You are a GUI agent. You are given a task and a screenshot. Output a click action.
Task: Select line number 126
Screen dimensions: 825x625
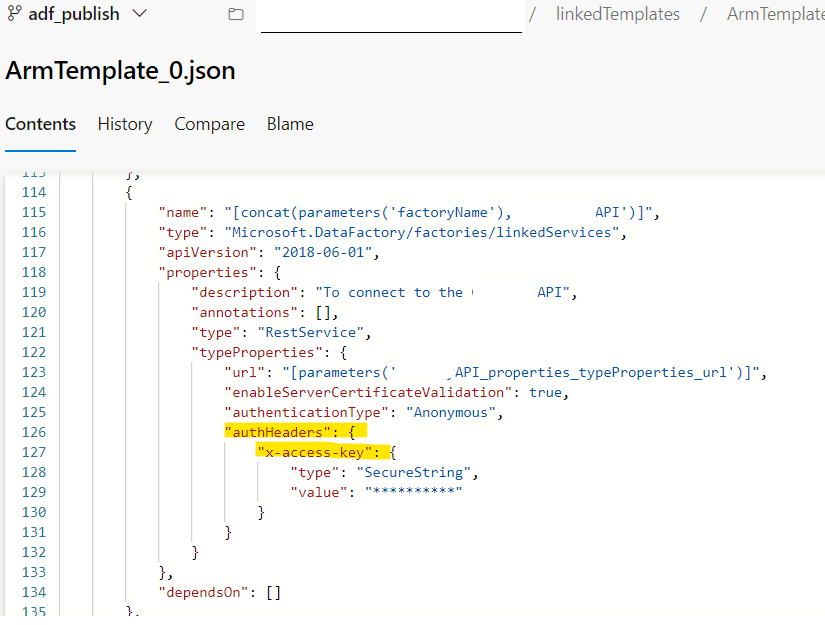coord(34,431)
